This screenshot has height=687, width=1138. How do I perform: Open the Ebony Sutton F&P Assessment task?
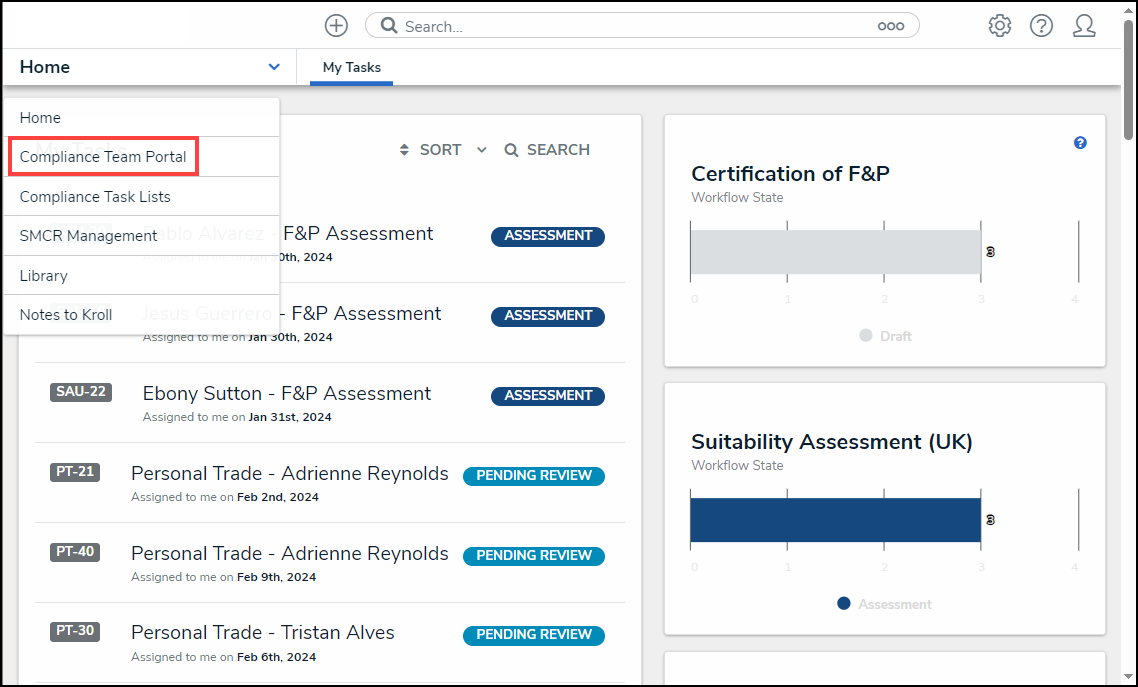click(287, 393)
